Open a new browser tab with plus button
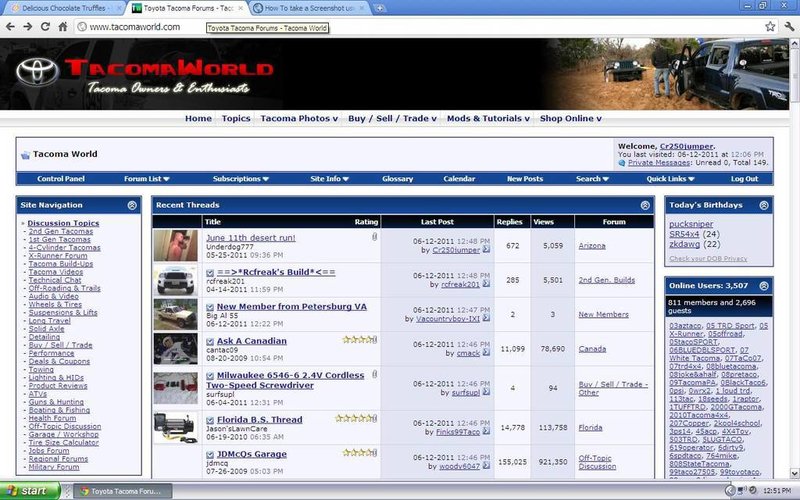This screenshot has height=500, width=800. (380, 8)
